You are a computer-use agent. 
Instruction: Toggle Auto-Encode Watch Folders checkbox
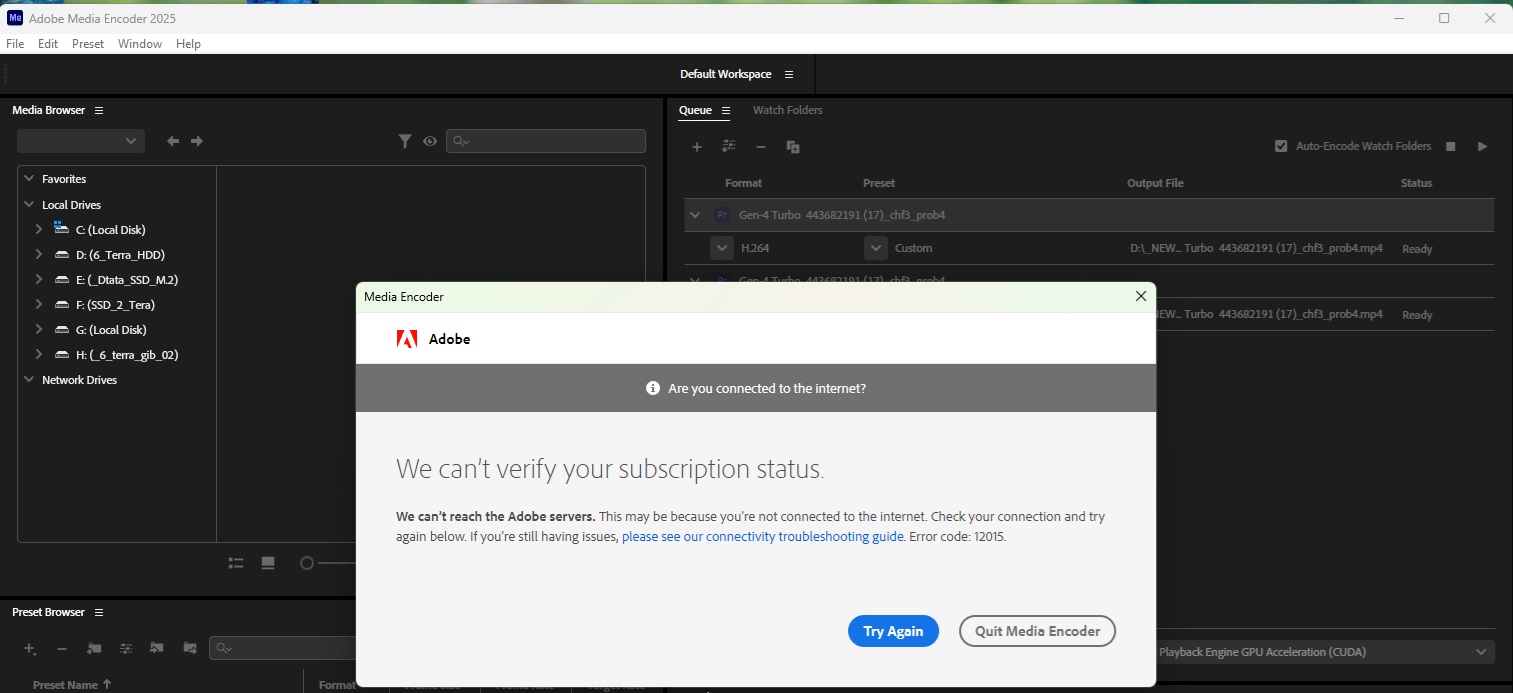[x=1281, y=146]
